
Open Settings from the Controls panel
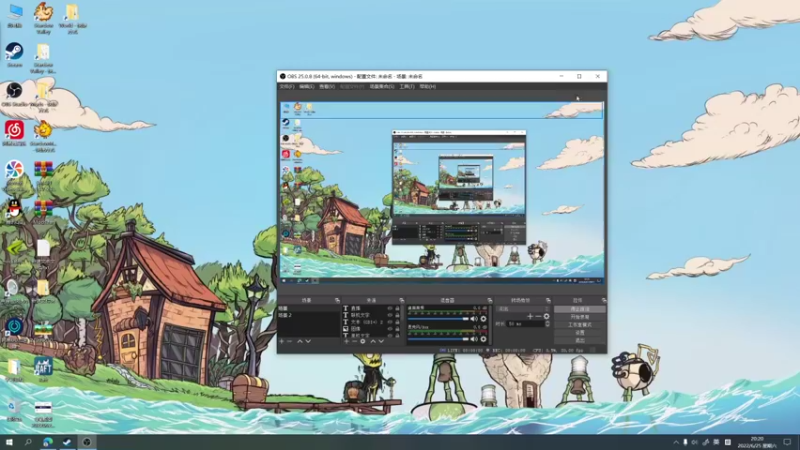(580, 332)
